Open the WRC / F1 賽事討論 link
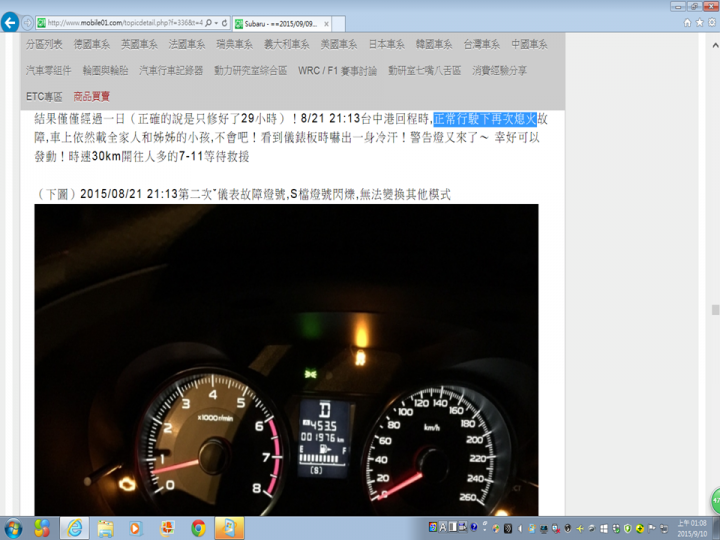The height and width of the screenshot is (540, 720). [x=338, y=70]
